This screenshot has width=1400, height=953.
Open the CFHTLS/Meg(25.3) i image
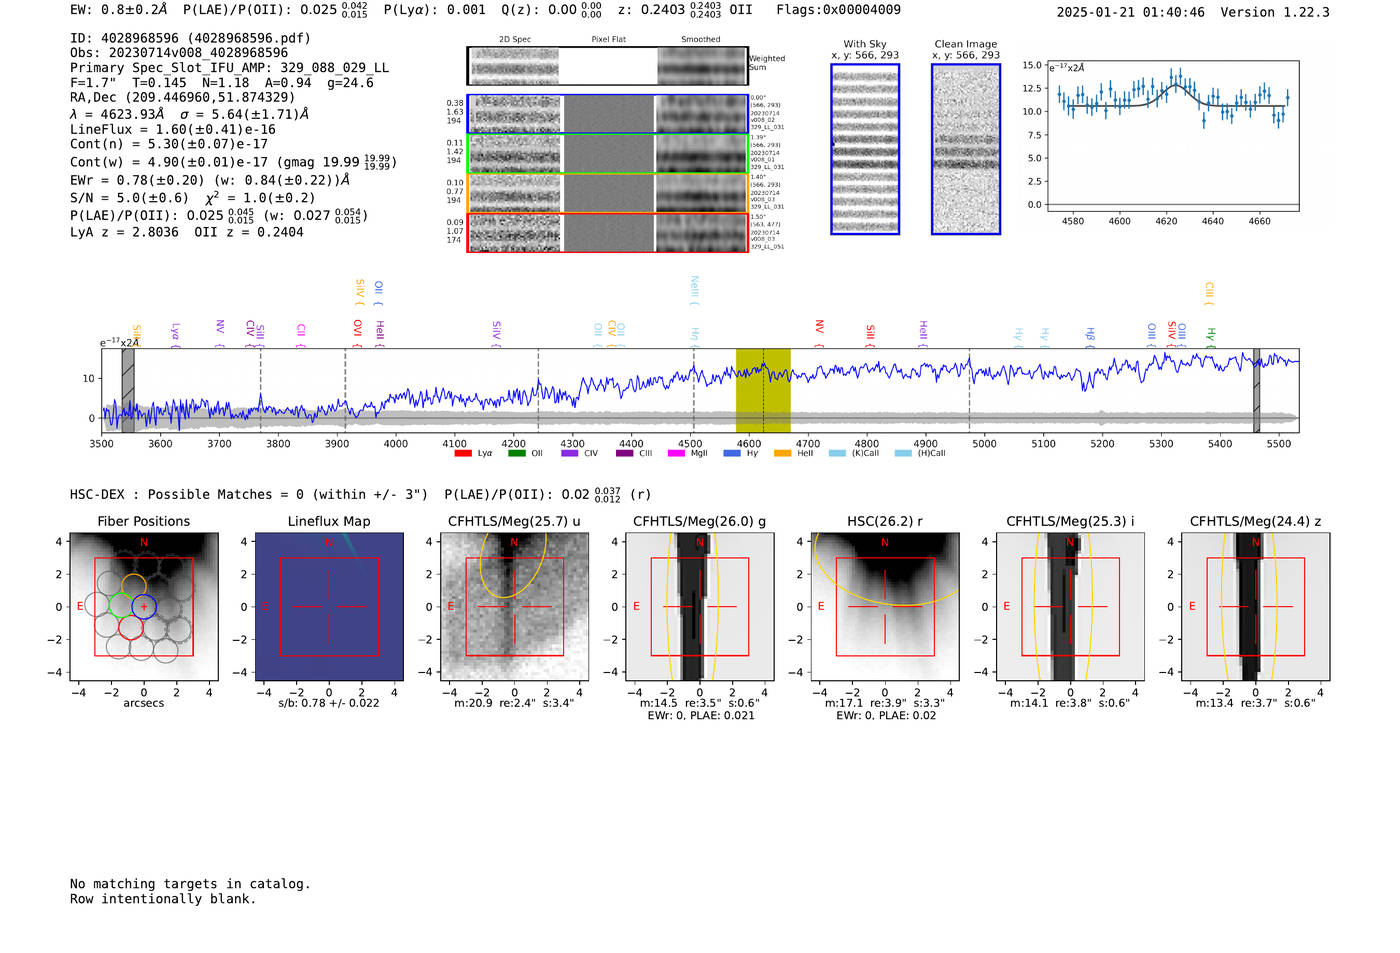coord(1070,607)
